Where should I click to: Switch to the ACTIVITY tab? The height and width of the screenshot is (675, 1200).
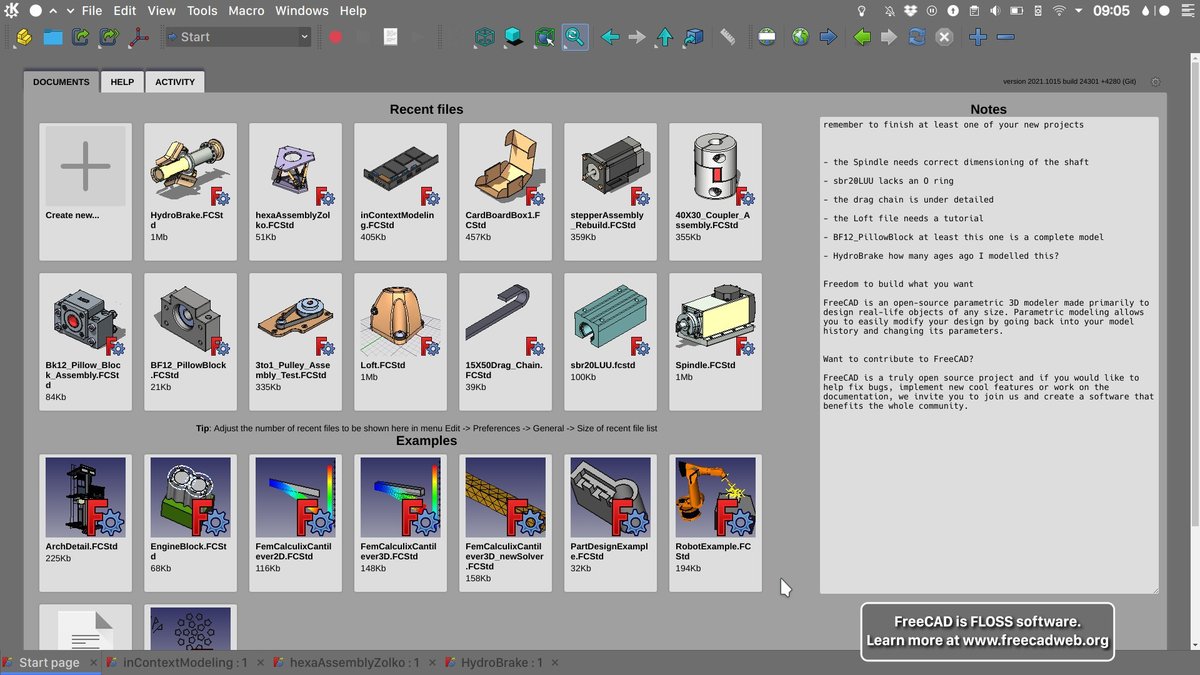point(175,82)
